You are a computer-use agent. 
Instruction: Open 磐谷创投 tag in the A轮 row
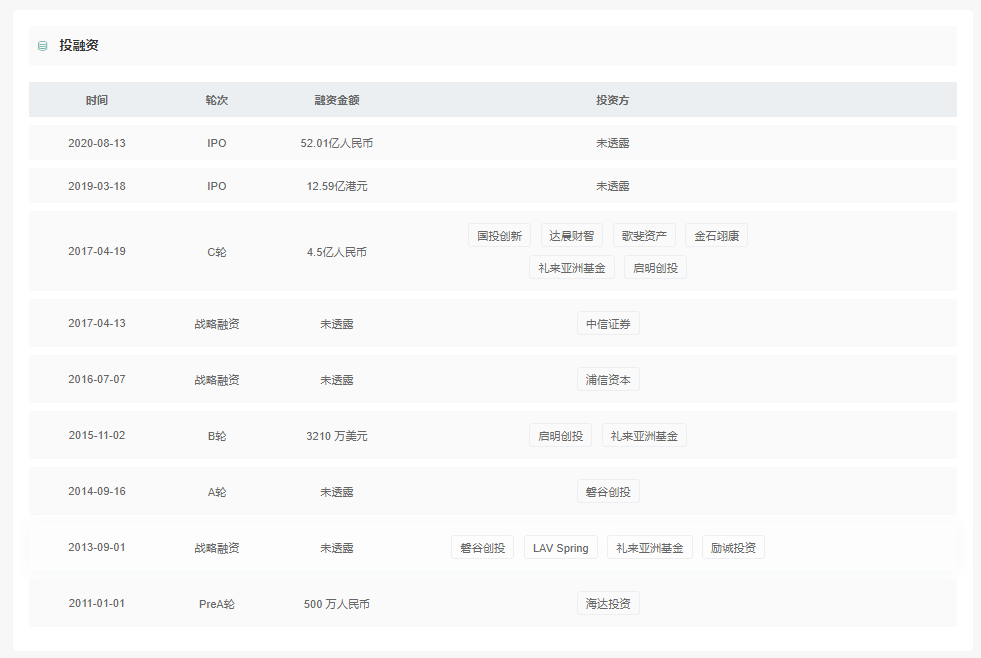[x=608, y=492]
